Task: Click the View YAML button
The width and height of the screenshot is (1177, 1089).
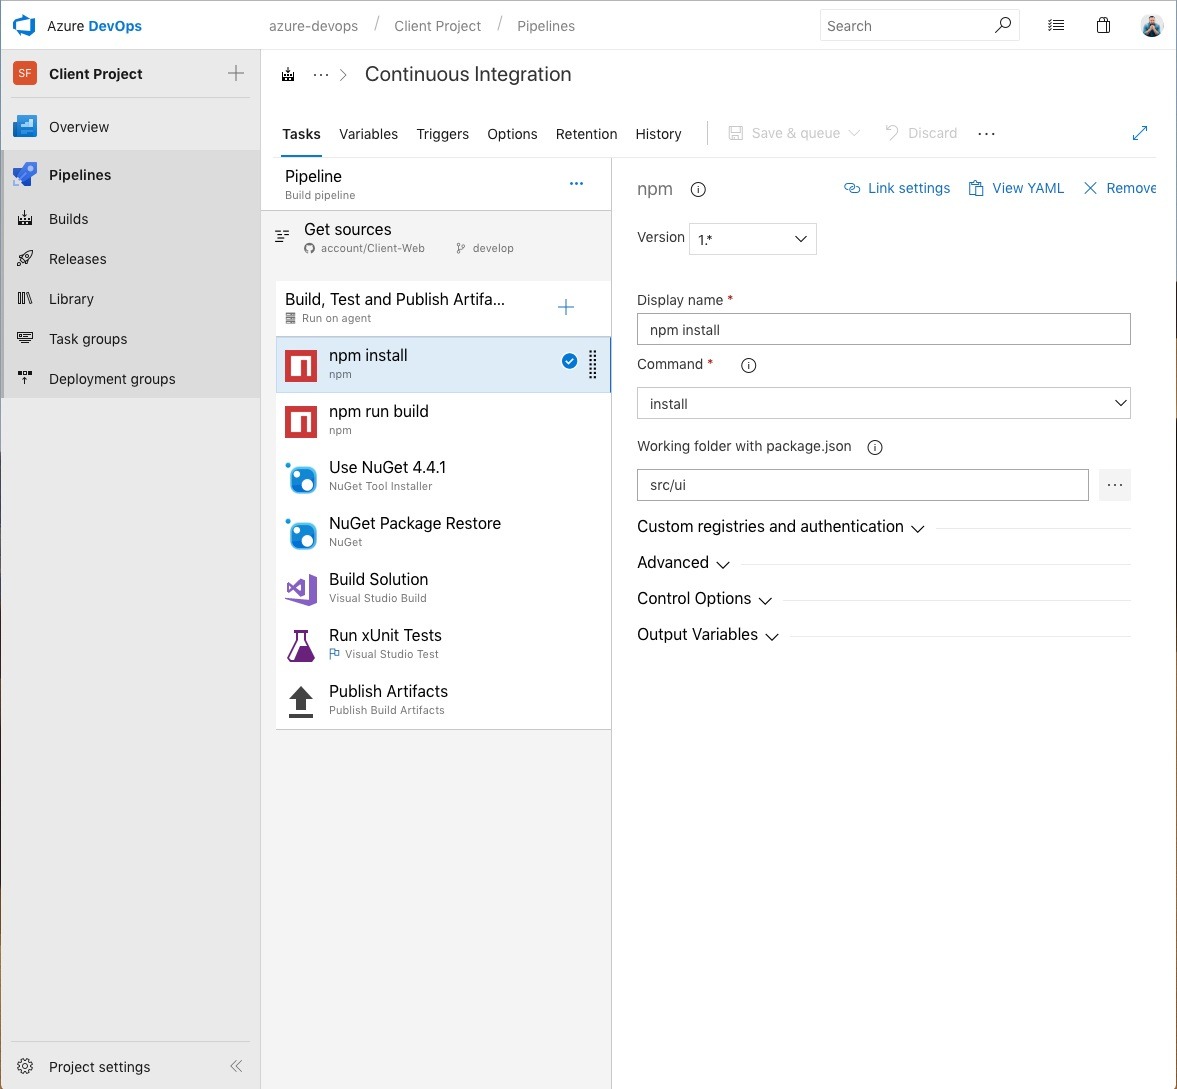Action: [x=1016, y=188]
